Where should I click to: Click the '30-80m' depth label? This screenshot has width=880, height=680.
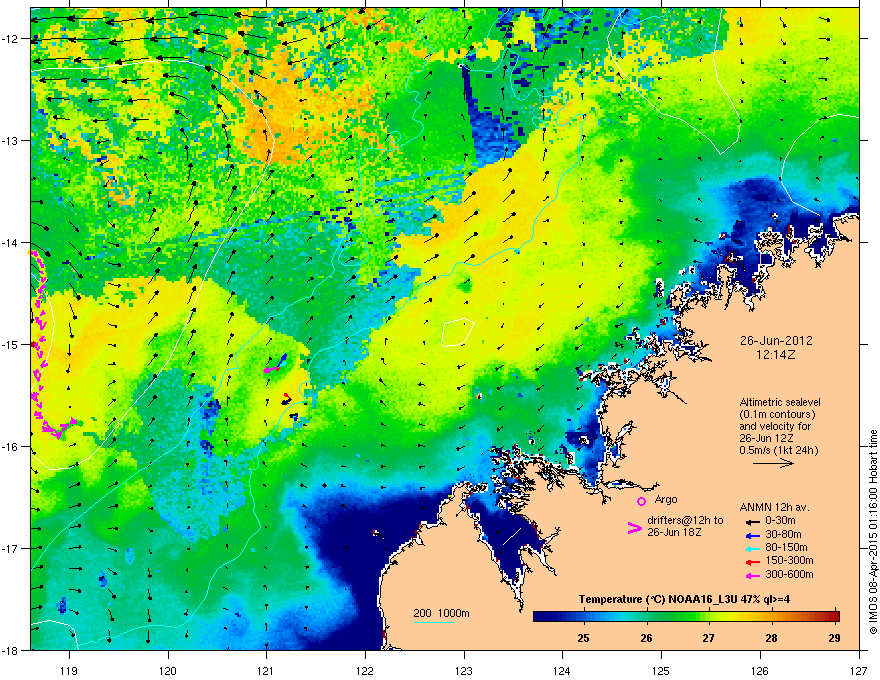pos(783,535)
